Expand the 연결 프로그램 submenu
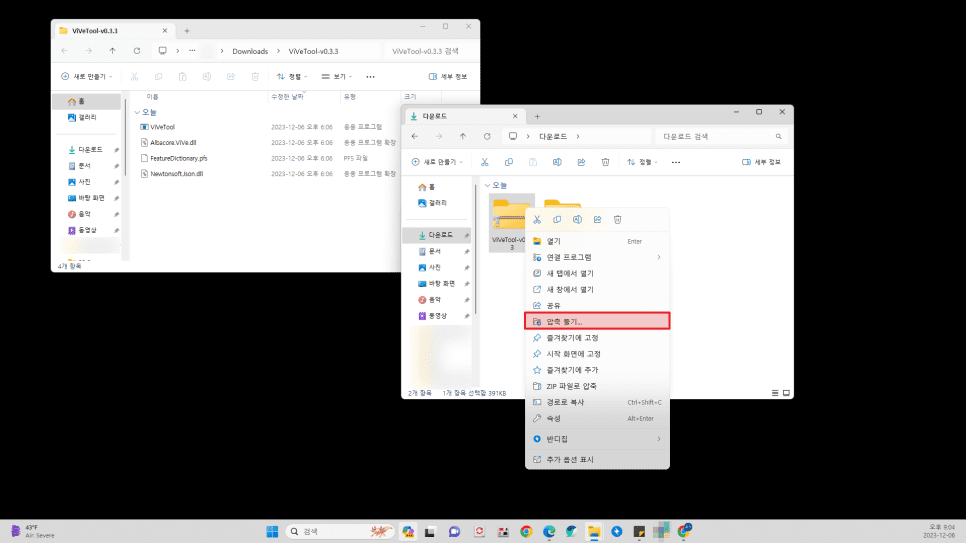The image size is (966, 543). click(x=597, y=257)
